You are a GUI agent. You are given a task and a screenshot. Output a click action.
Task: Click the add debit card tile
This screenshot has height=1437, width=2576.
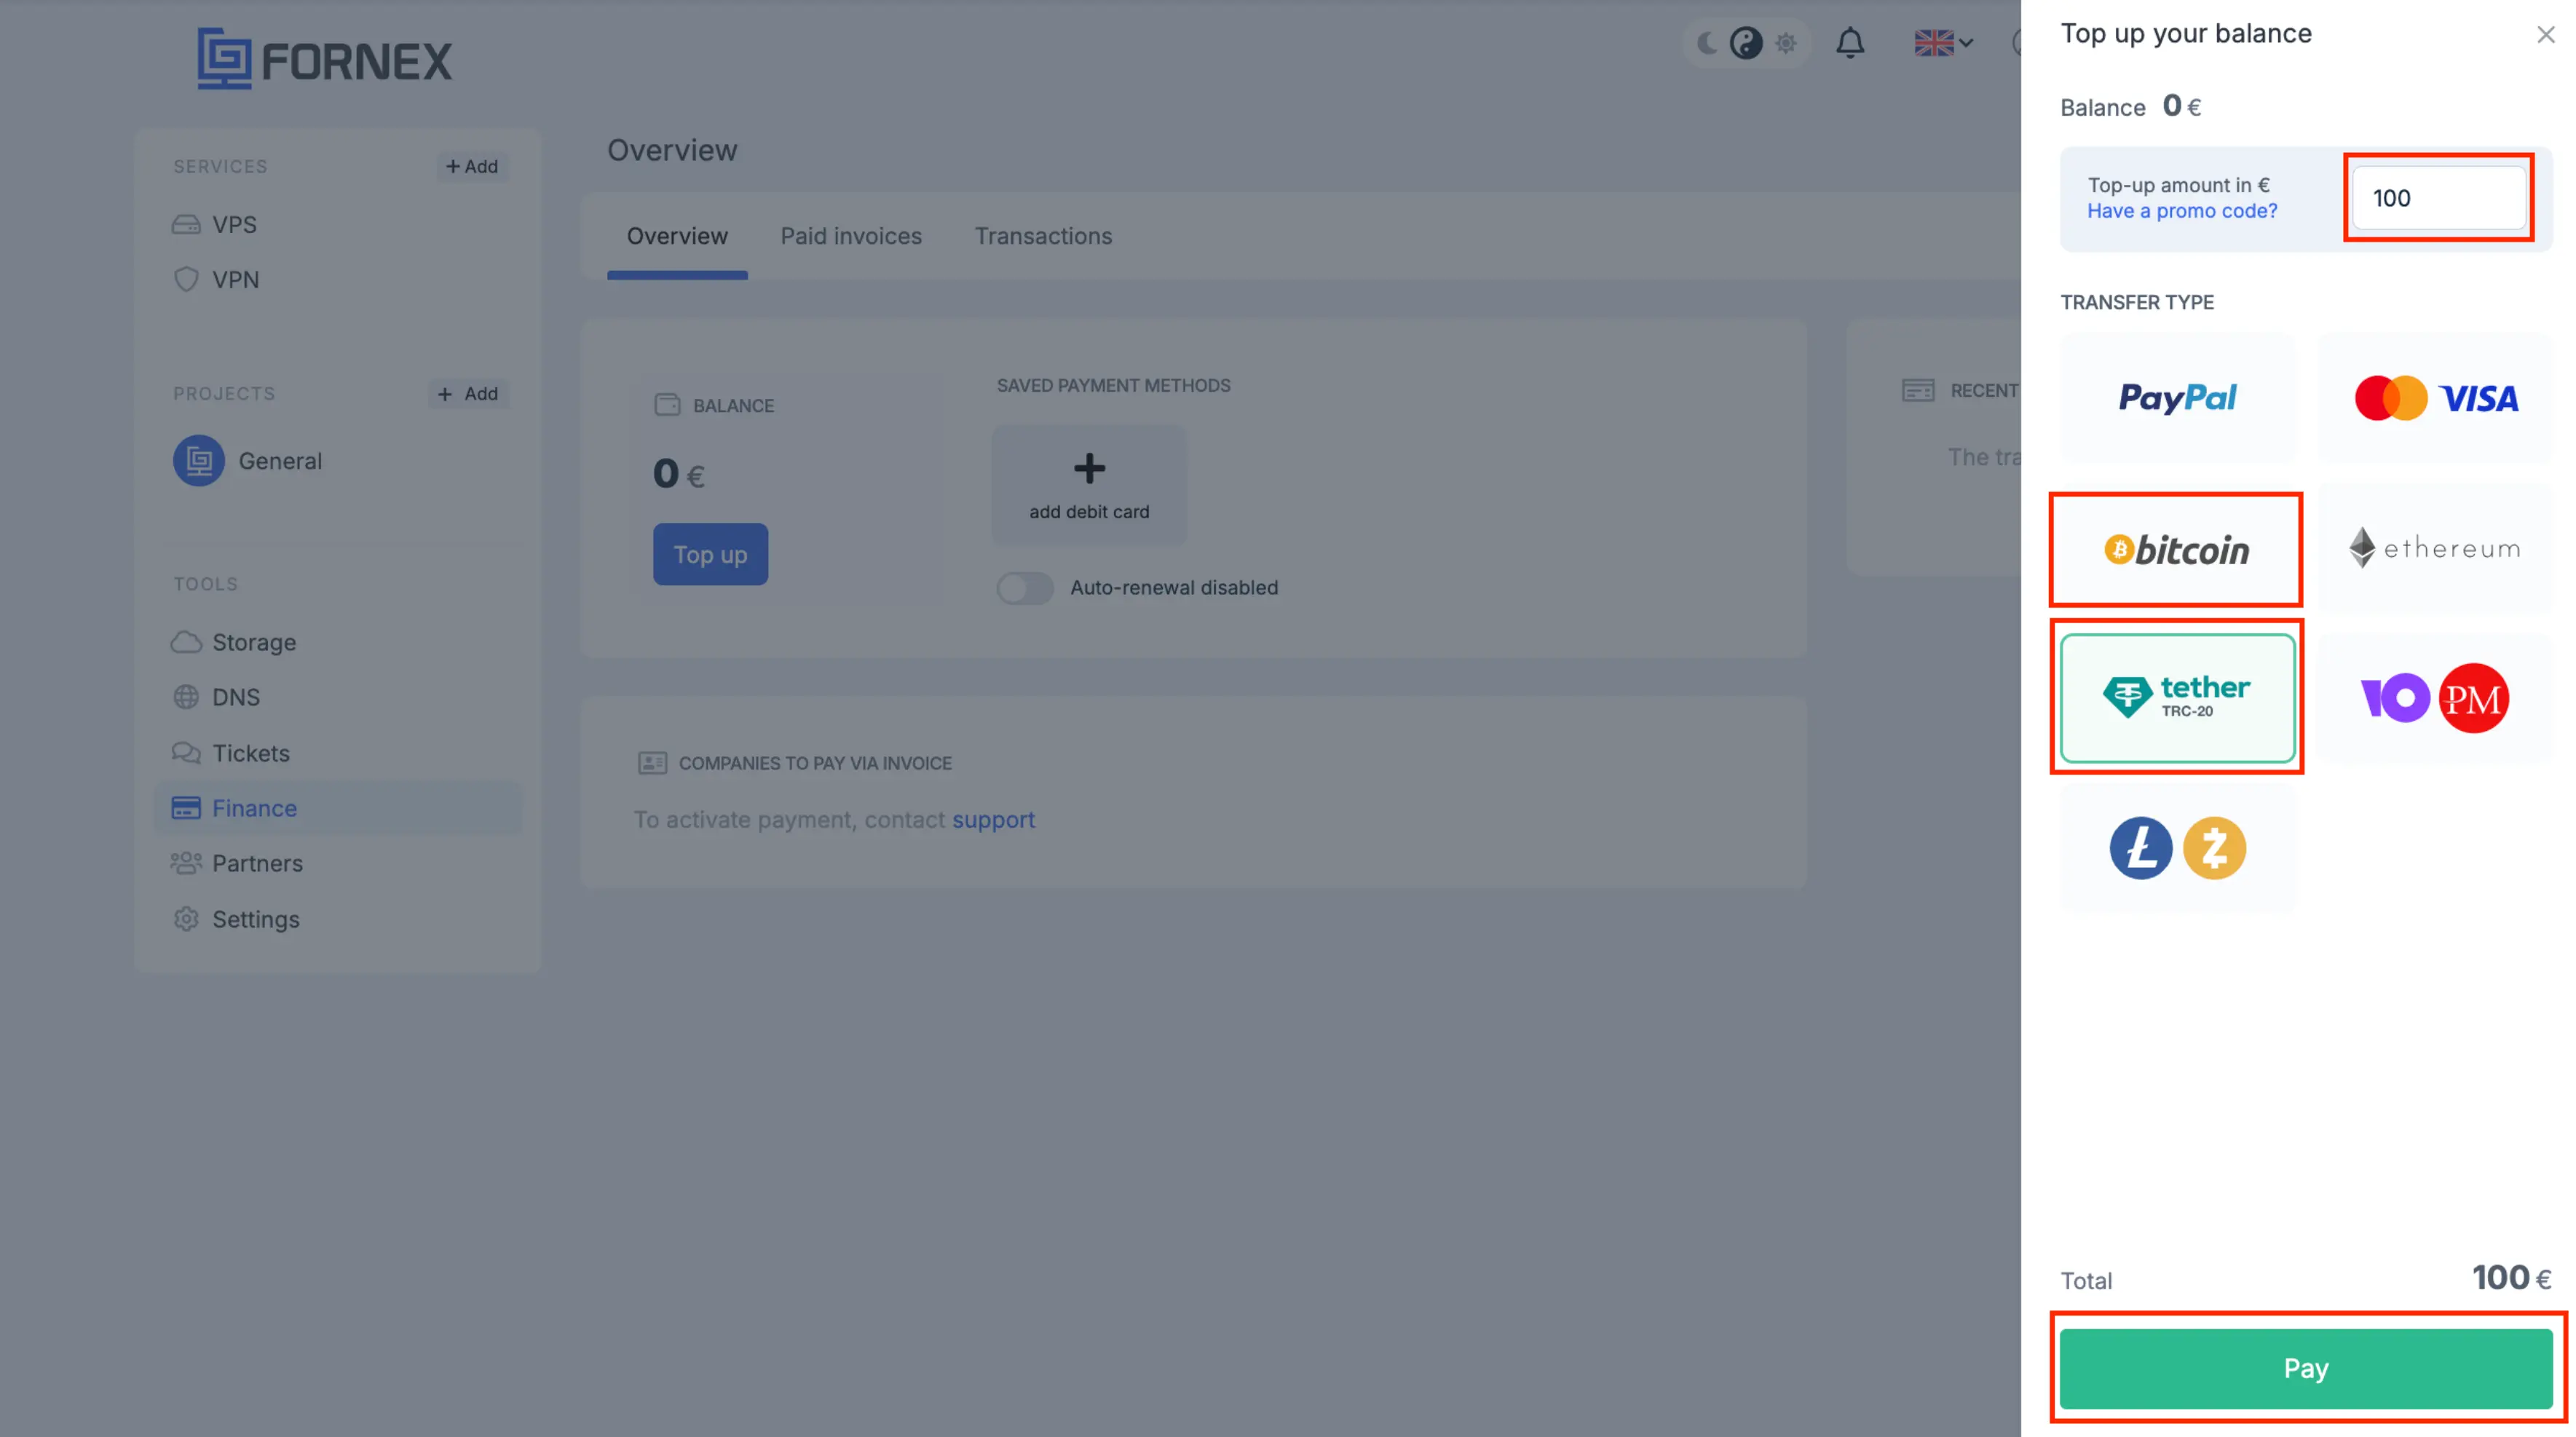(1089, 485)
